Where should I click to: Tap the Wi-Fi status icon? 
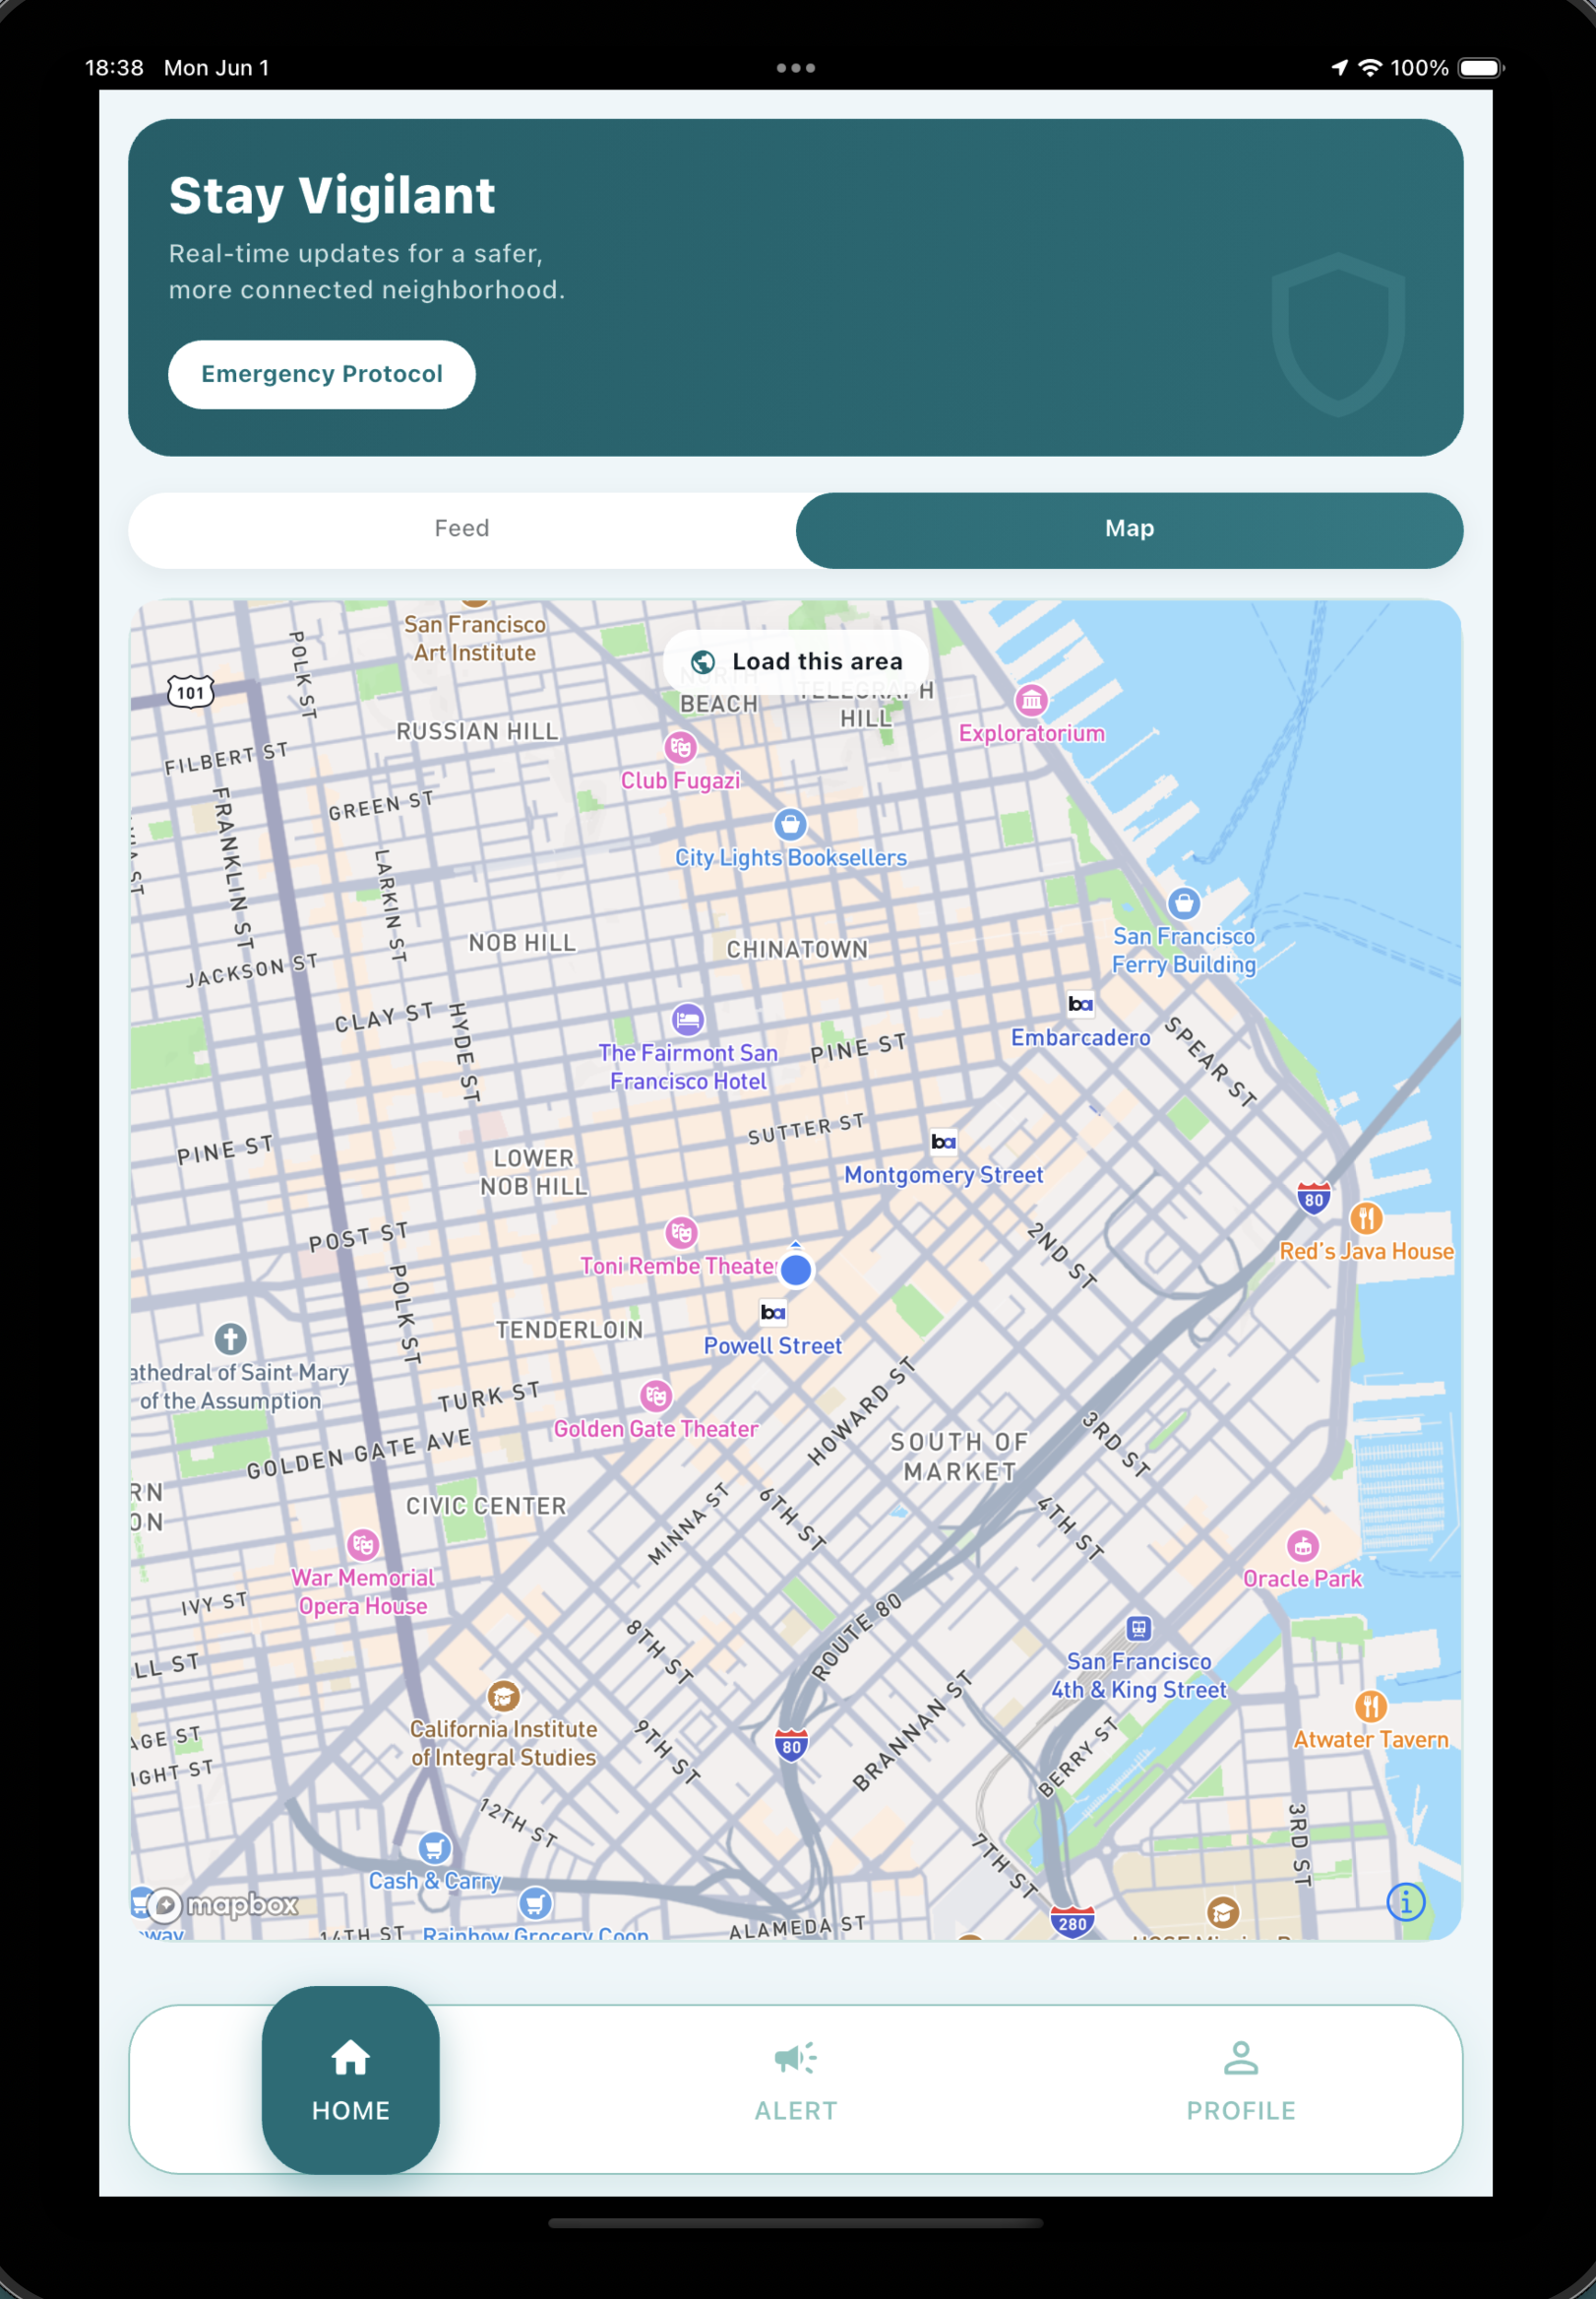pos(1370,68)
